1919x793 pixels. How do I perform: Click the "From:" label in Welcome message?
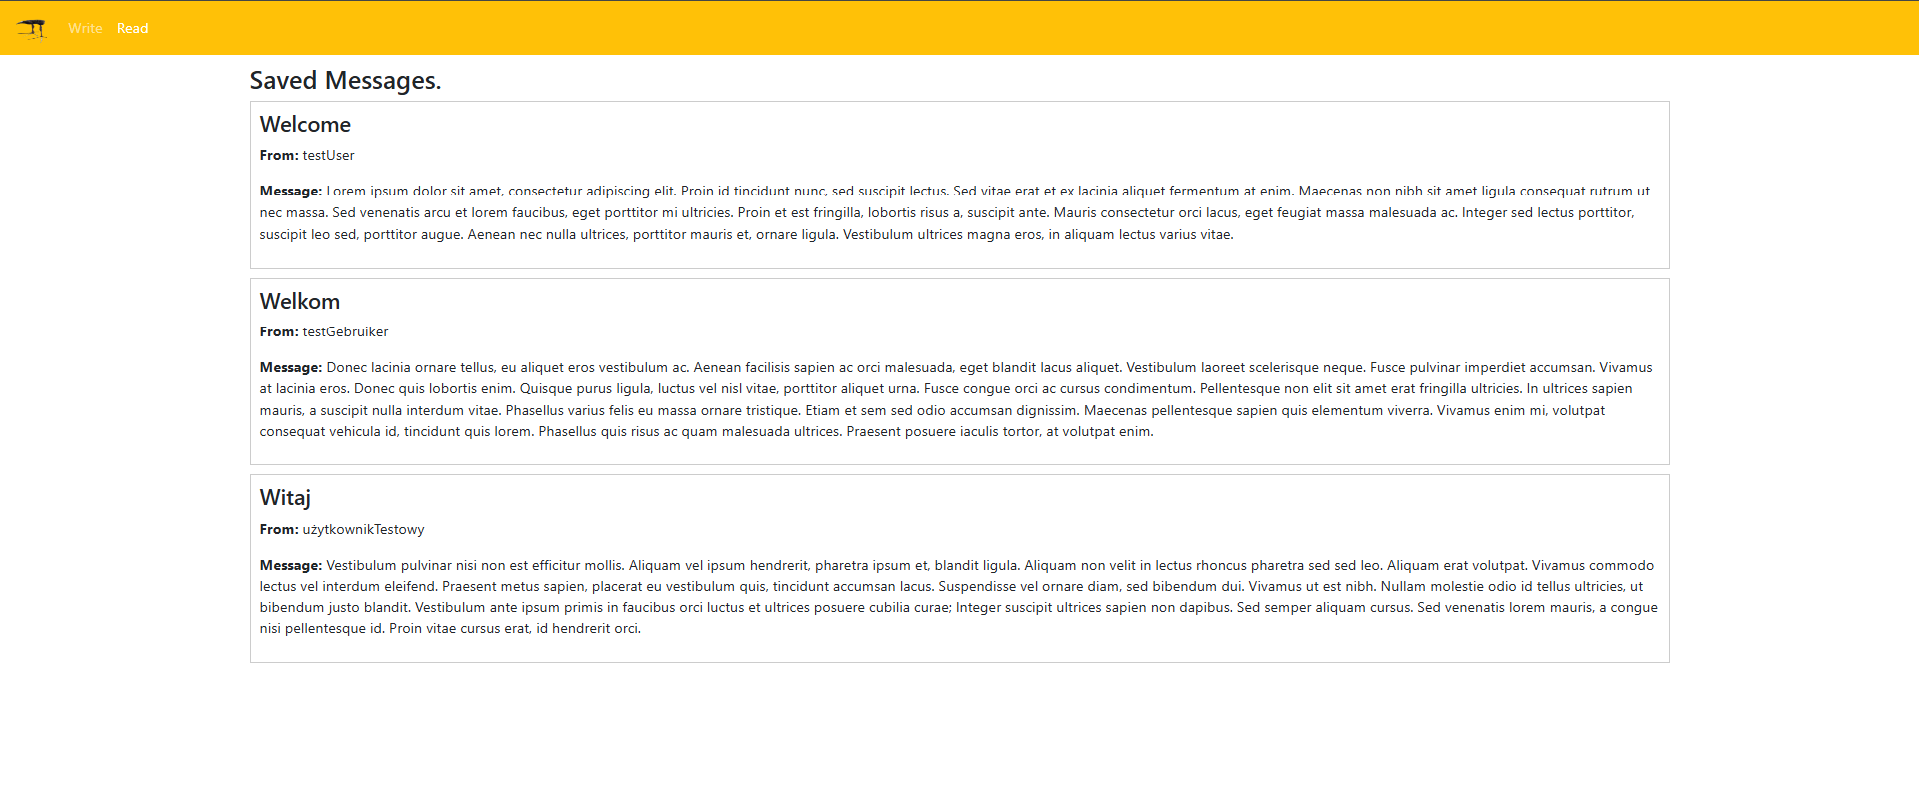coord(279,155)
